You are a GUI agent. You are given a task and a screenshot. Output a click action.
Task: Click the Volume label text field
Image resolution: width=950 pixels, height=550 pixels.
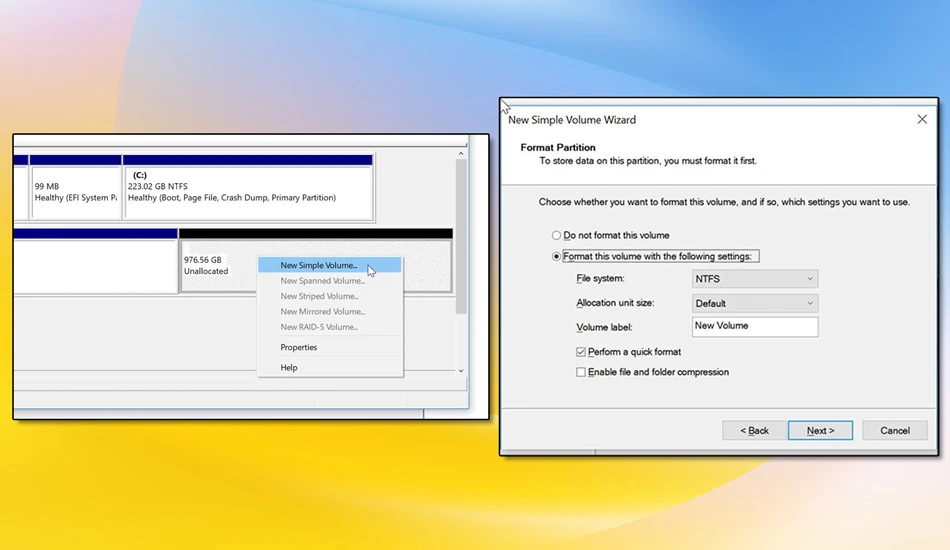click(x=755, y=326)
